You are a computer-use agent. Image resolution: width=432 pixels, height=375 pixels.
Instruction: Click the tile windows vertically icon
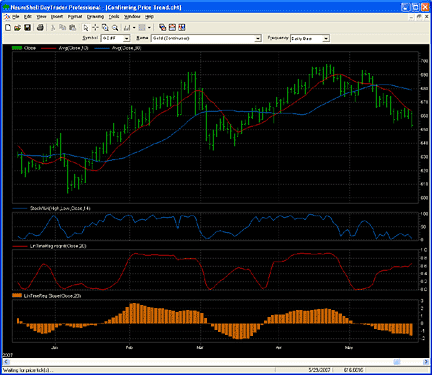(182, 28)
